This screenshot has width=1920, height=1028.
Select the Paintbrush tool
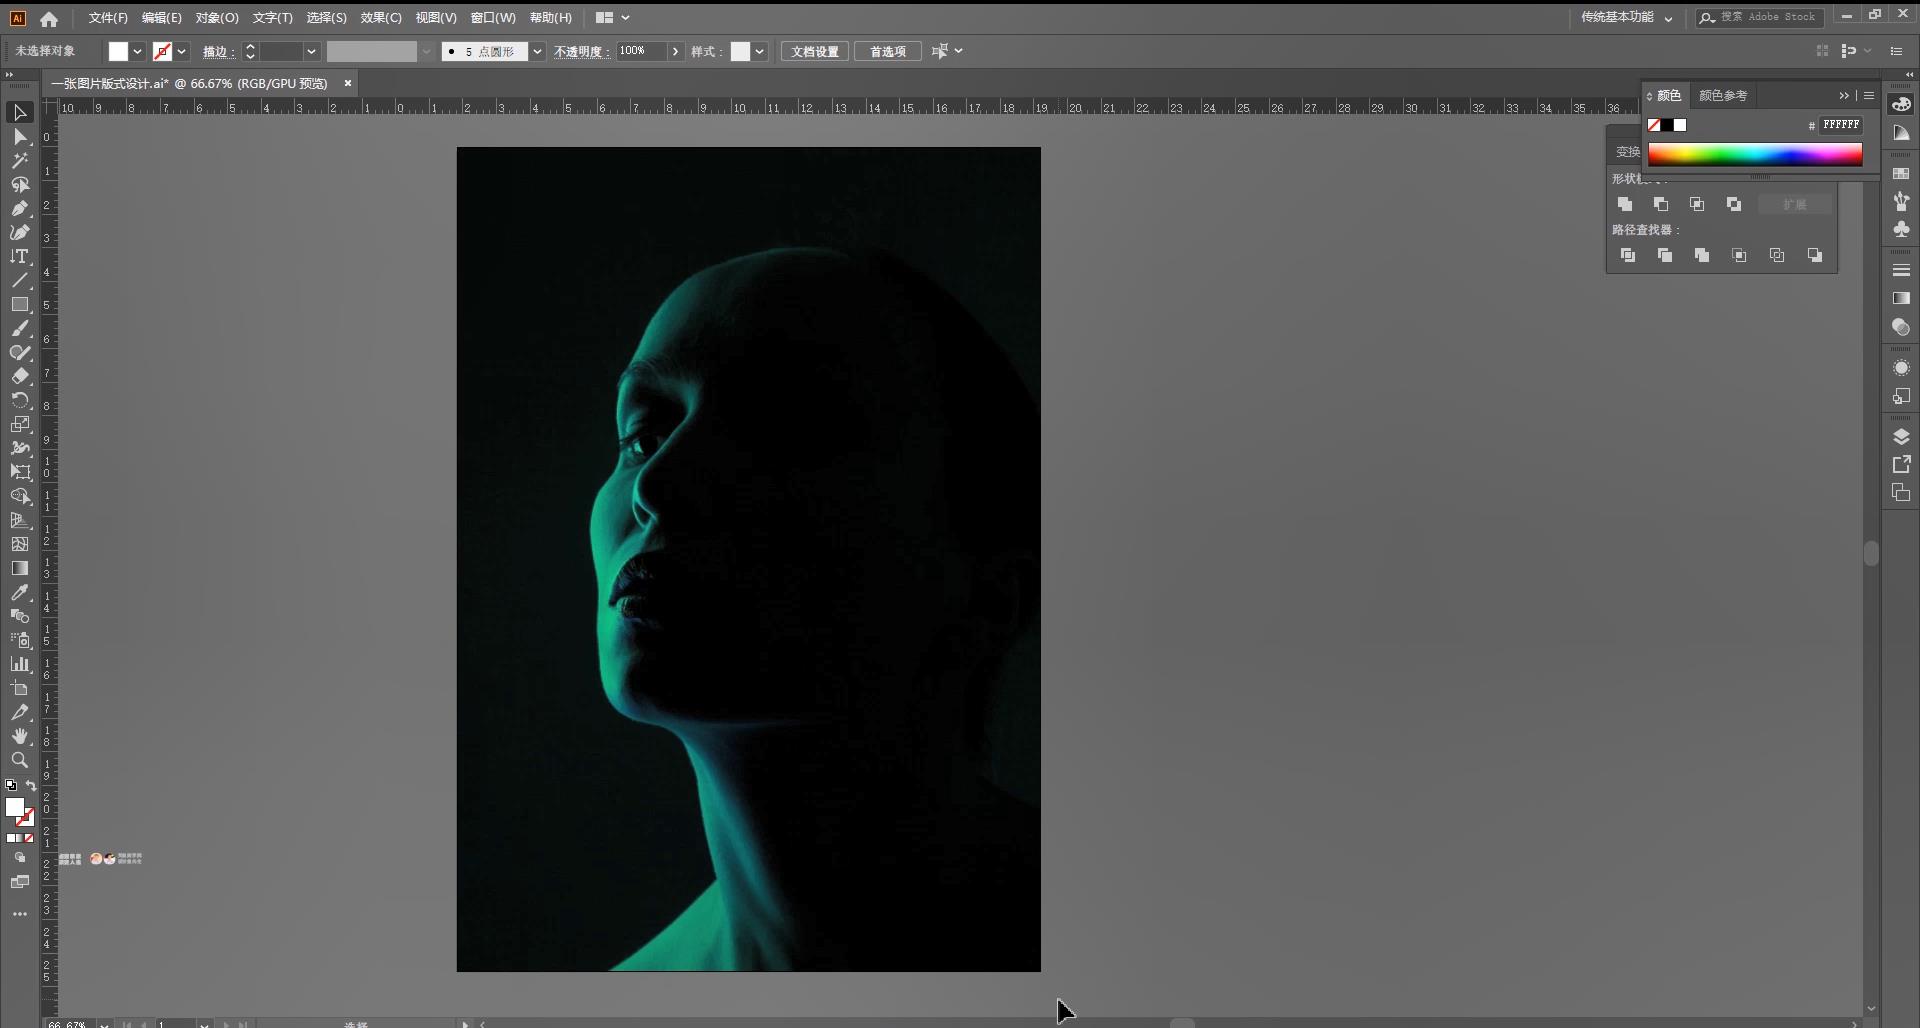20,329
